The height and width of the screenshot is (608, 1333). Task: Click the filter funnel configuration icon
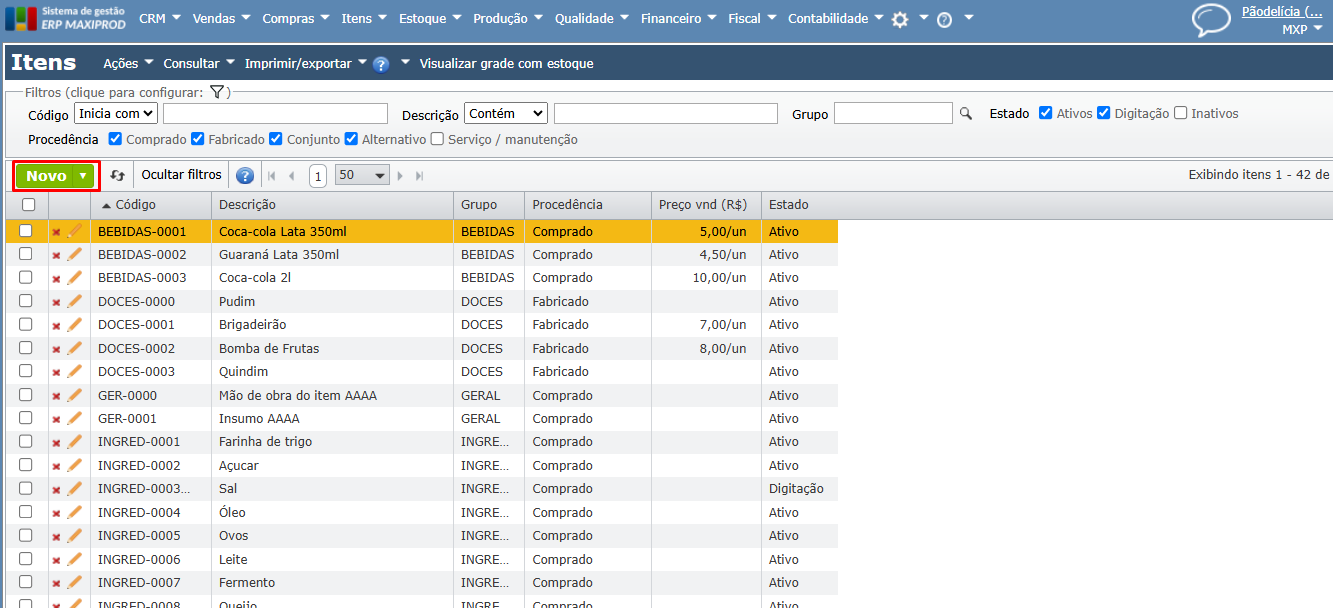(216, 92)
